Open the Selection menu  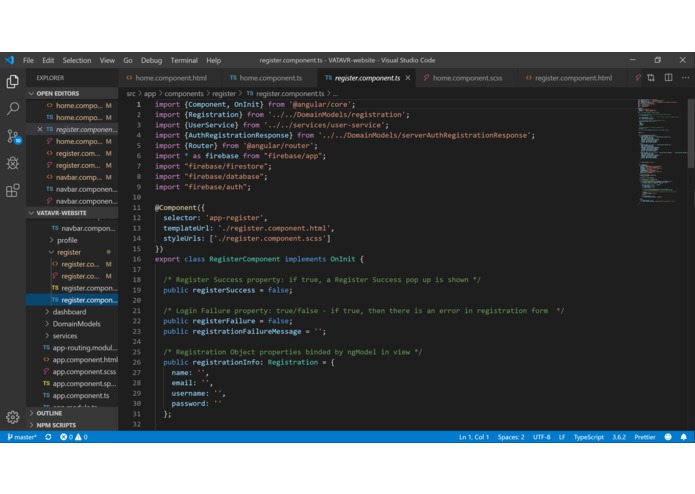[77, 60]
